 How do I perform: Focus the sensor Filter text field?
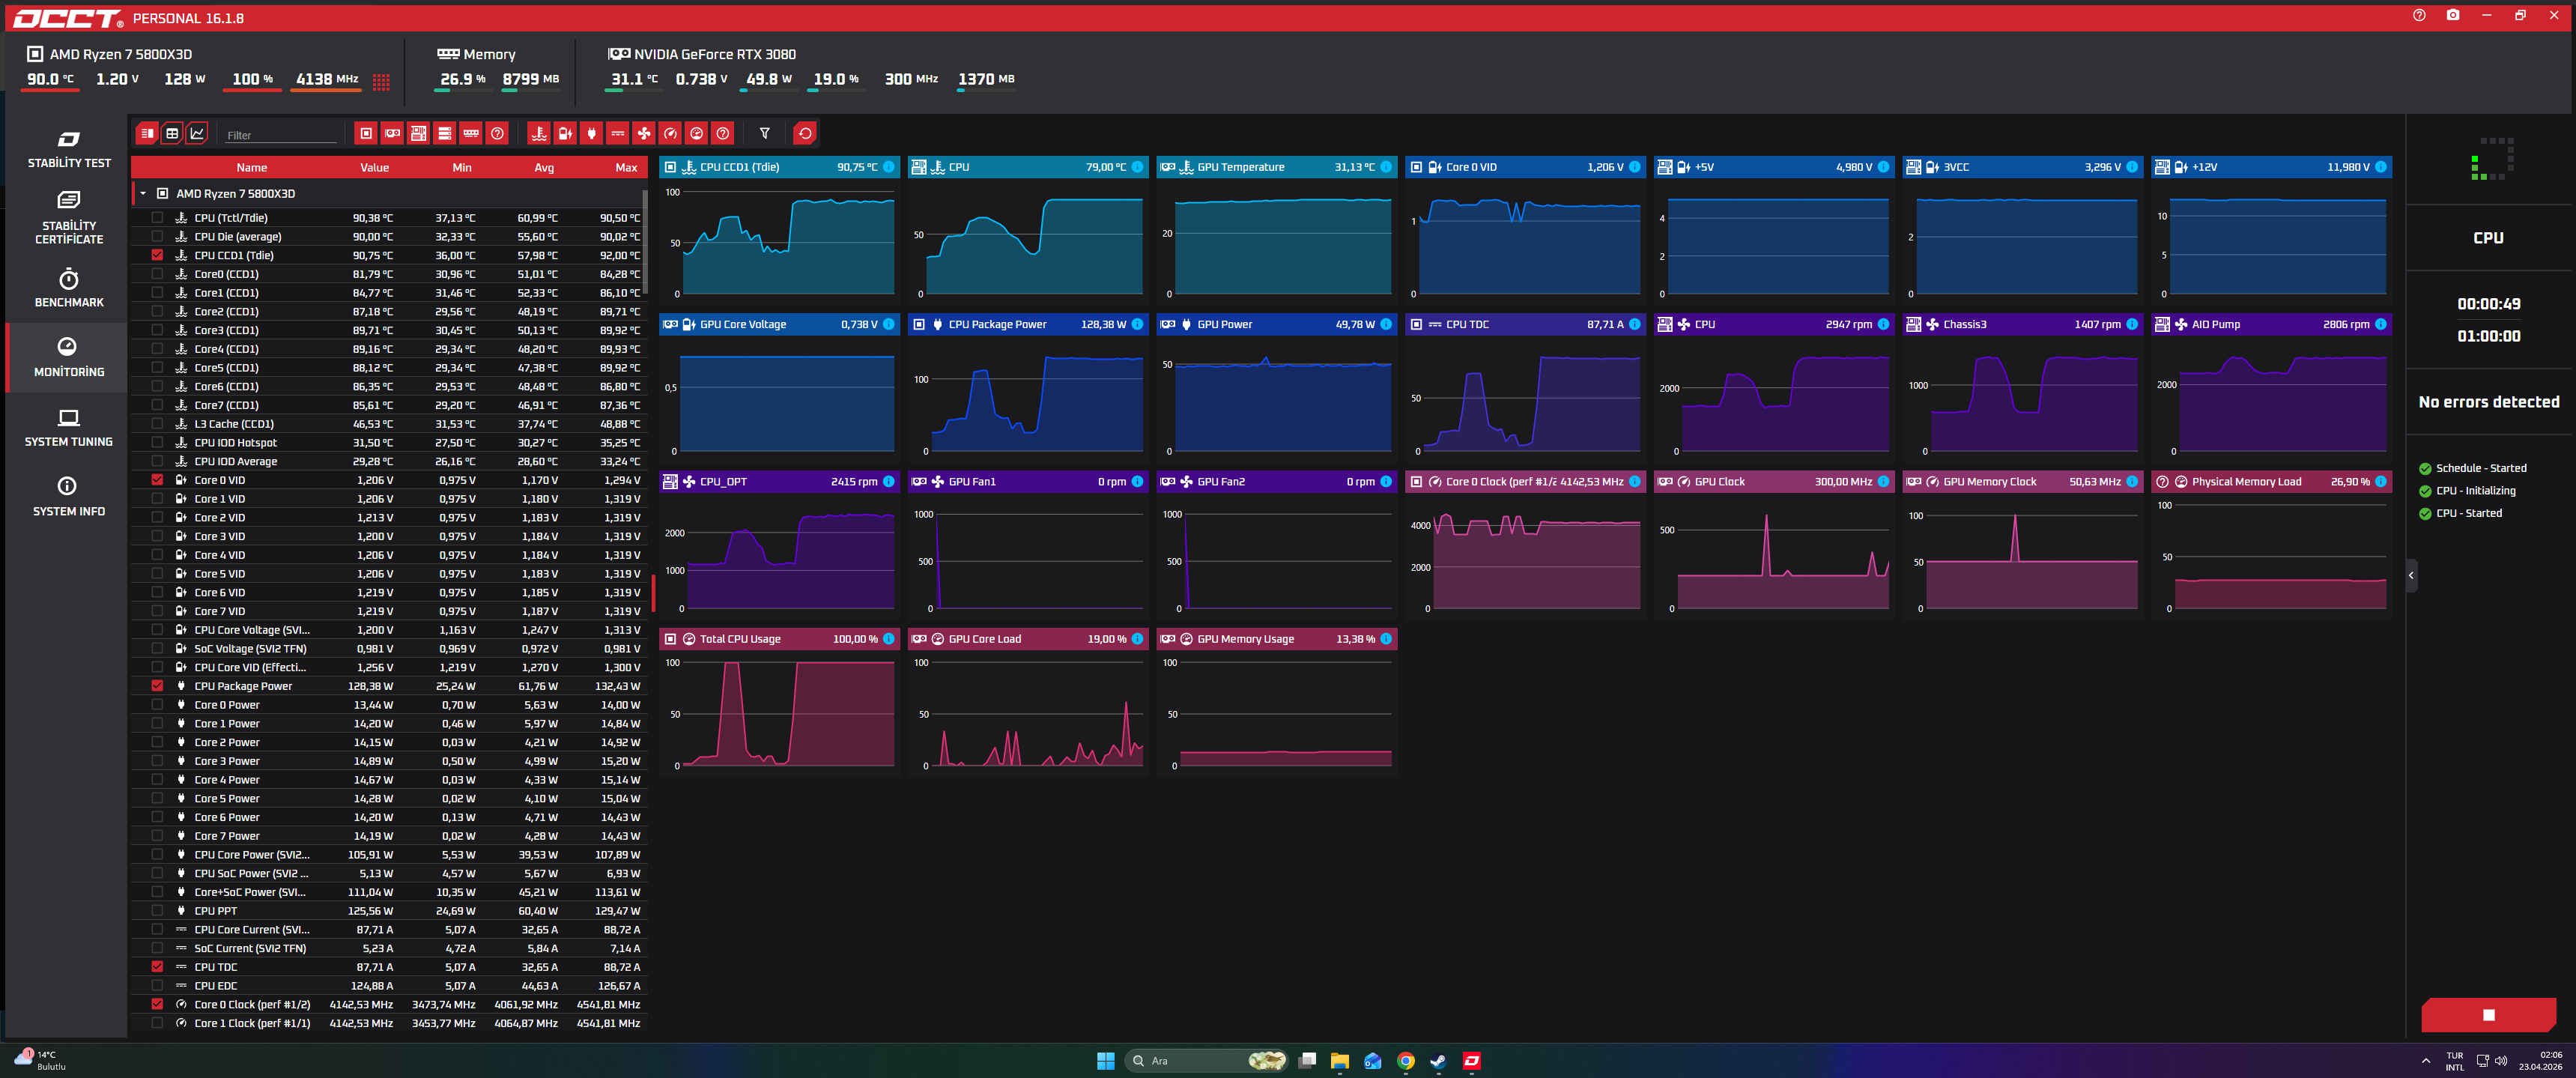click(281, 135)
